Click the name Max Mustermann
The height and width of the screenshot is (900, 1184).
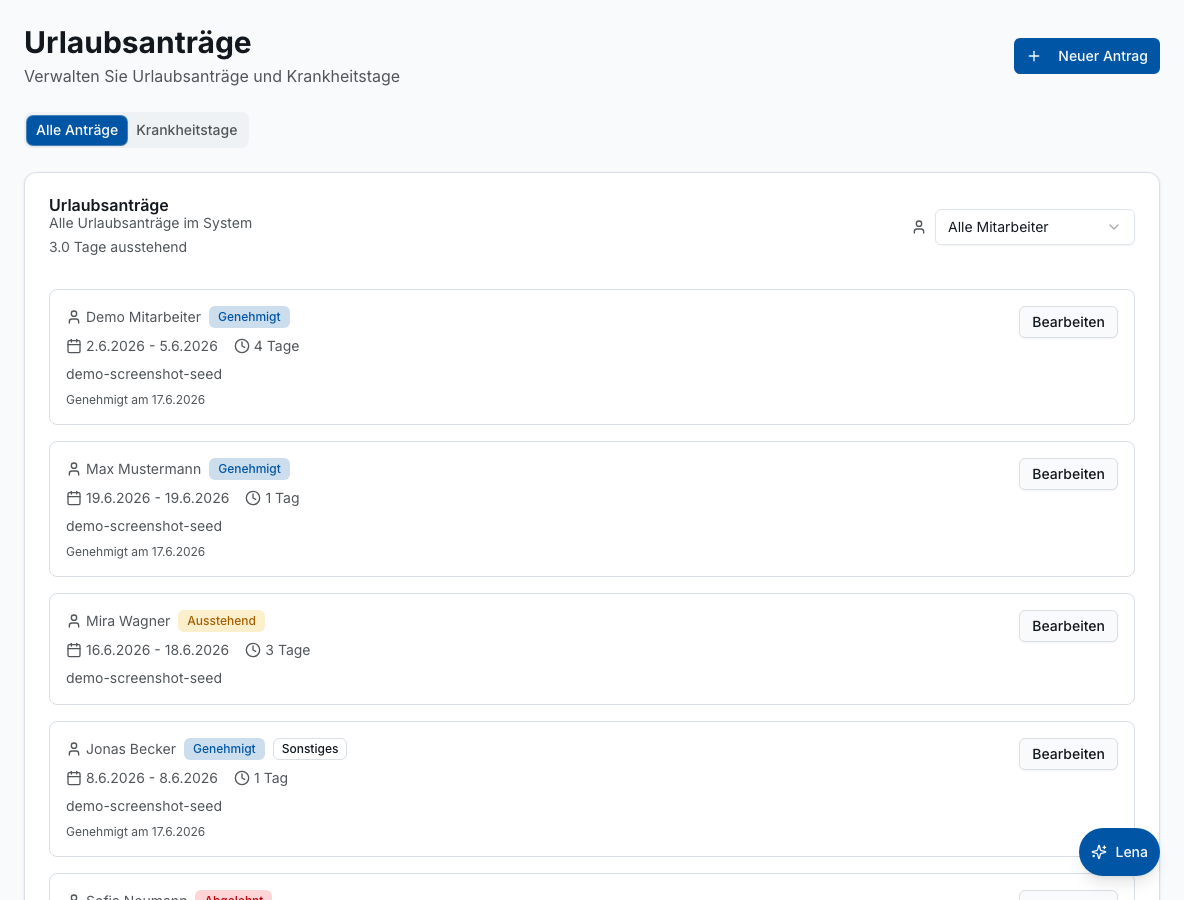(143, 469)
